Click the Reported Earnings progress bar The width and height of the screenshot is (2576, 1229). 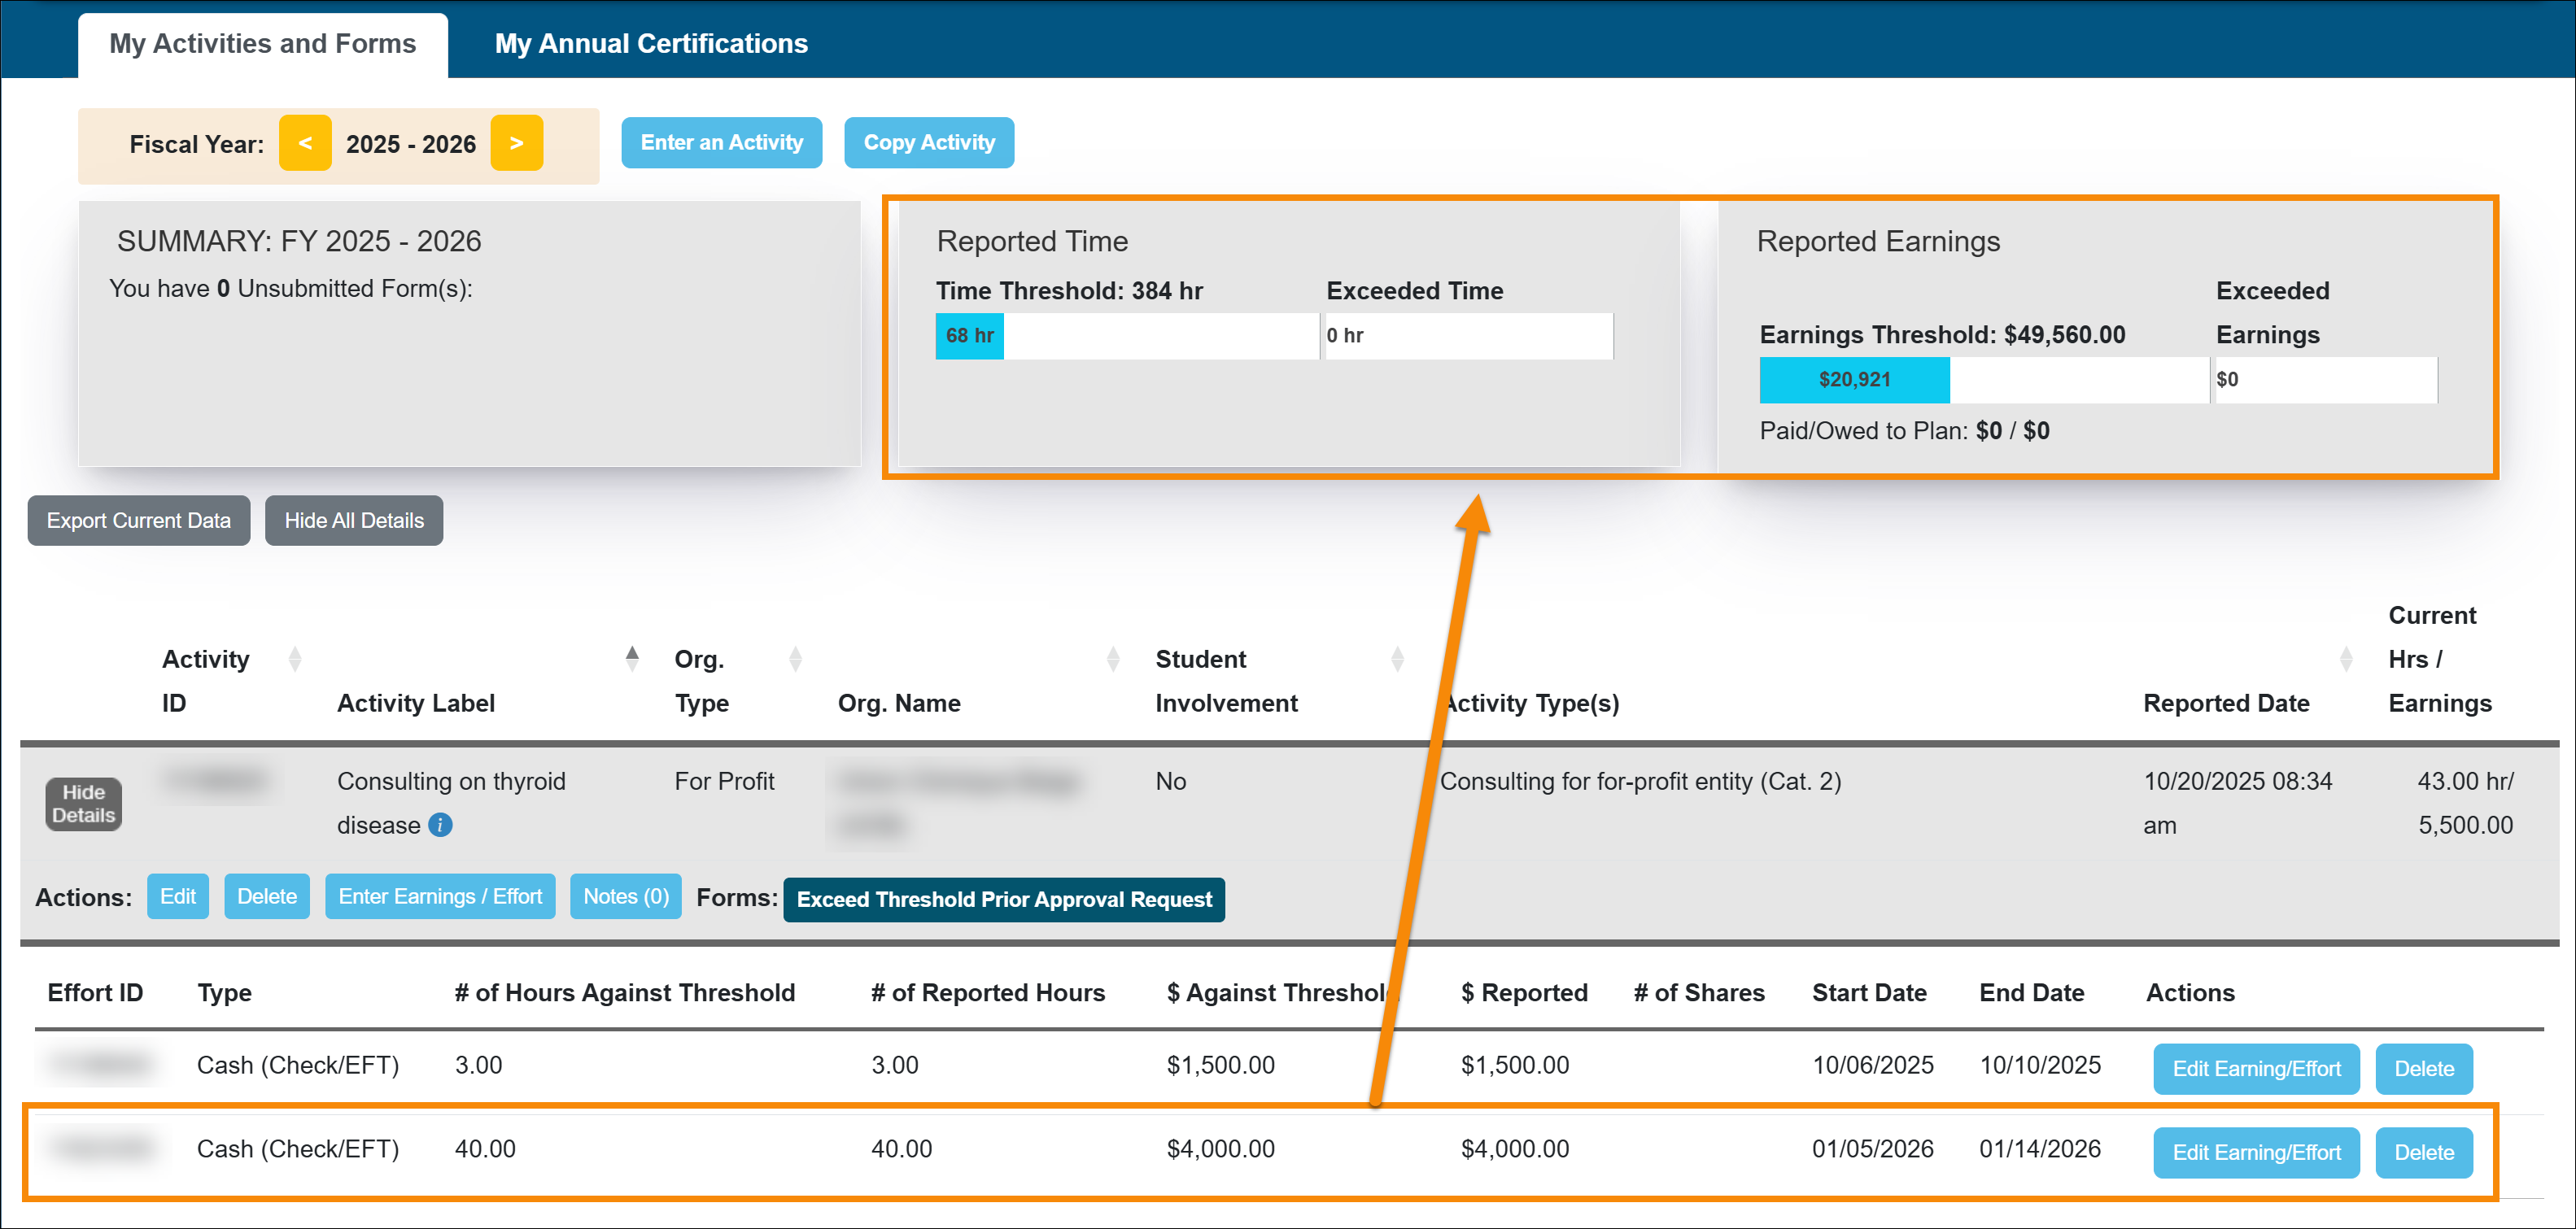click(1855, 380)
